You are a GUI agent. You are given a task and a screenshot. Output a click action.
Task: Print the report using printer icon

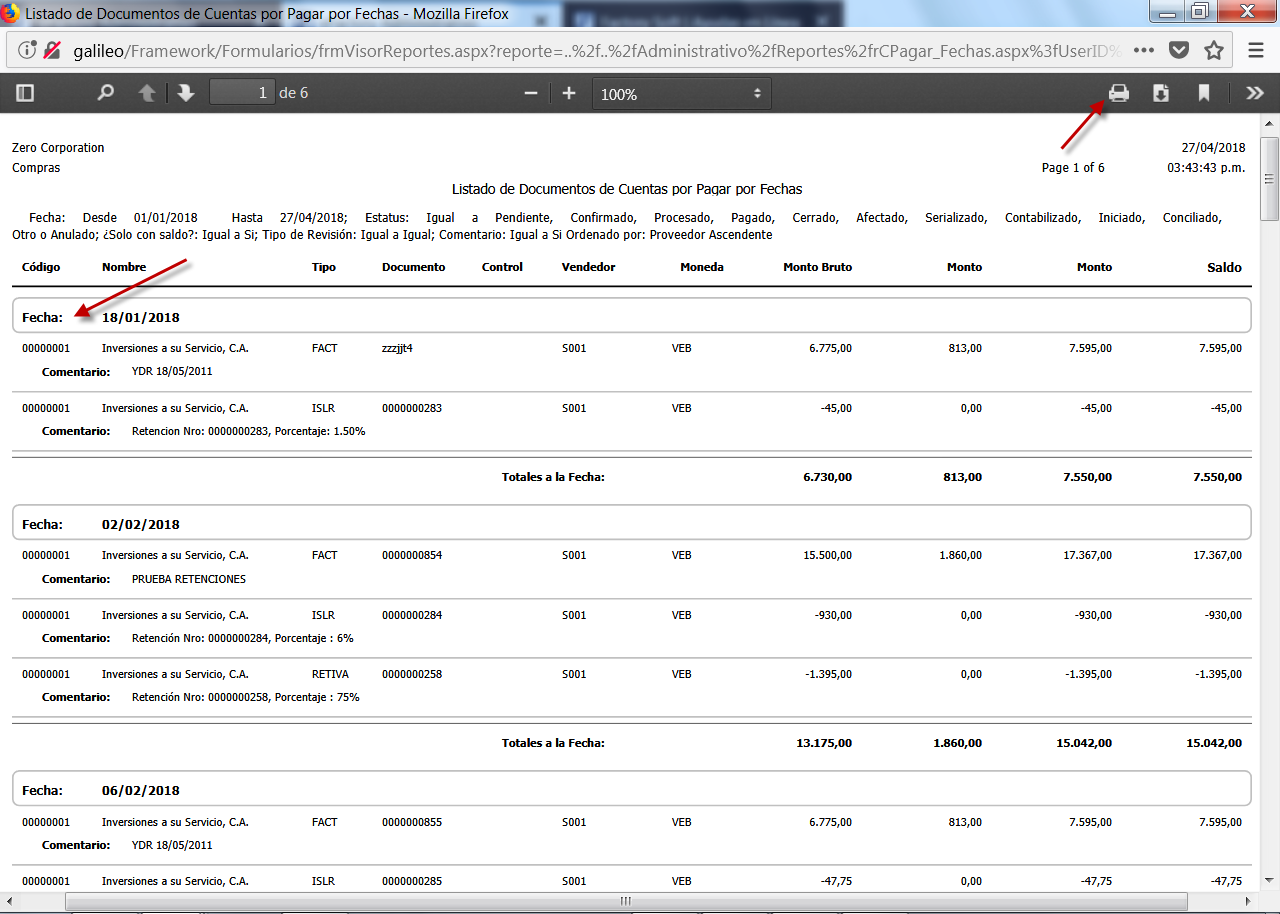[x=1118, y=93]
